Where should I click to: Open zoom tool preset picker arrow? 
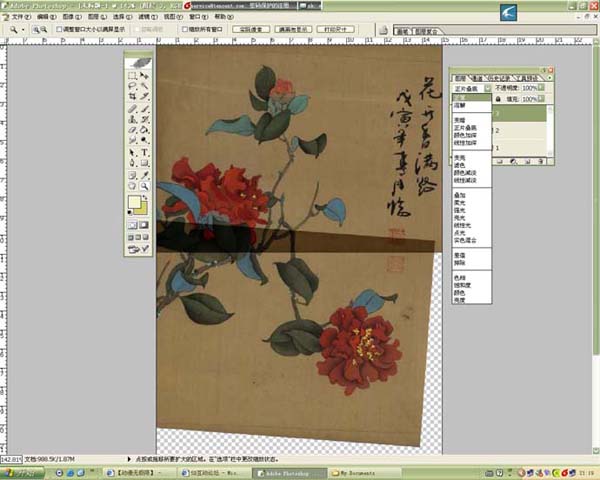tap(23, 30)
